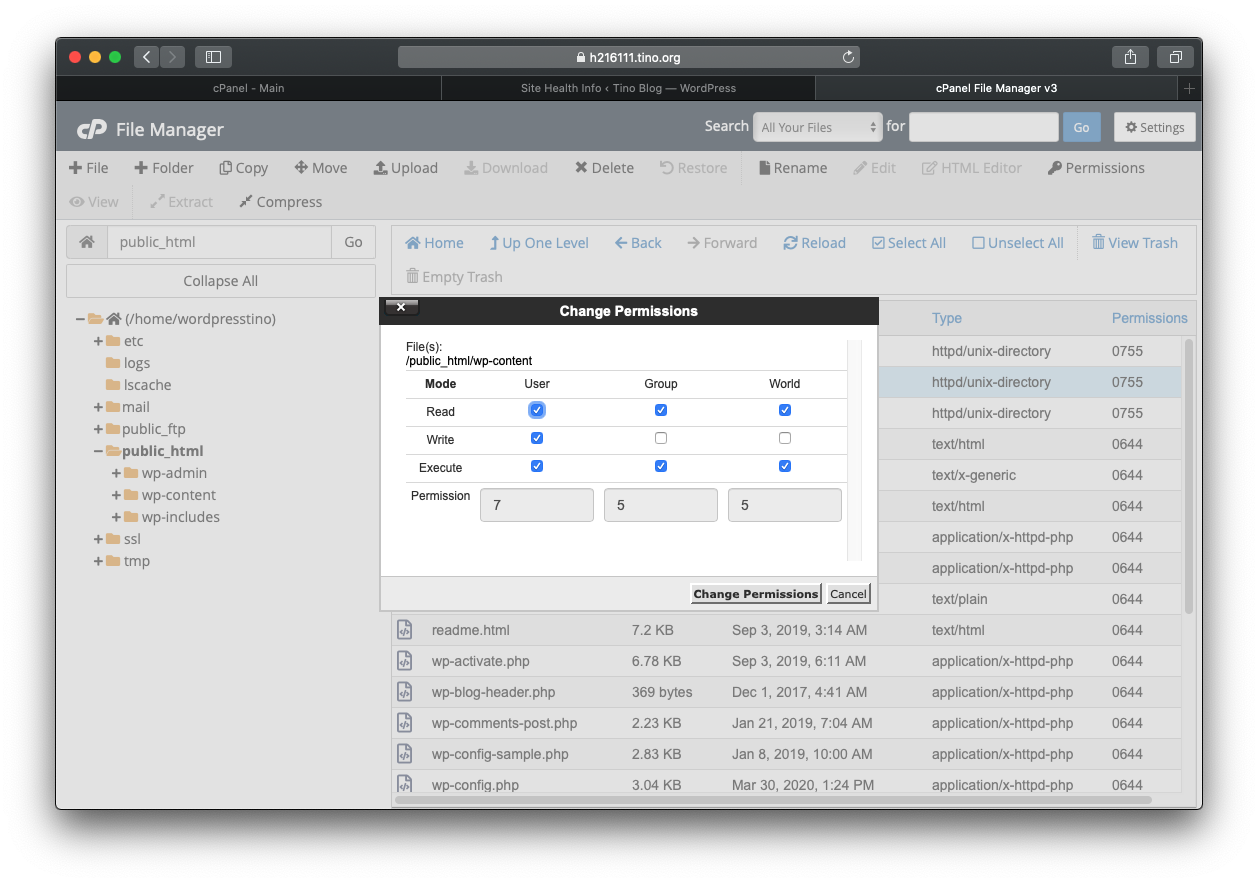The width and height of the screenshot is (1258, 883).
Task: Click the Empty Trash item
Action: pyautogui.click(x=454, y=277)
